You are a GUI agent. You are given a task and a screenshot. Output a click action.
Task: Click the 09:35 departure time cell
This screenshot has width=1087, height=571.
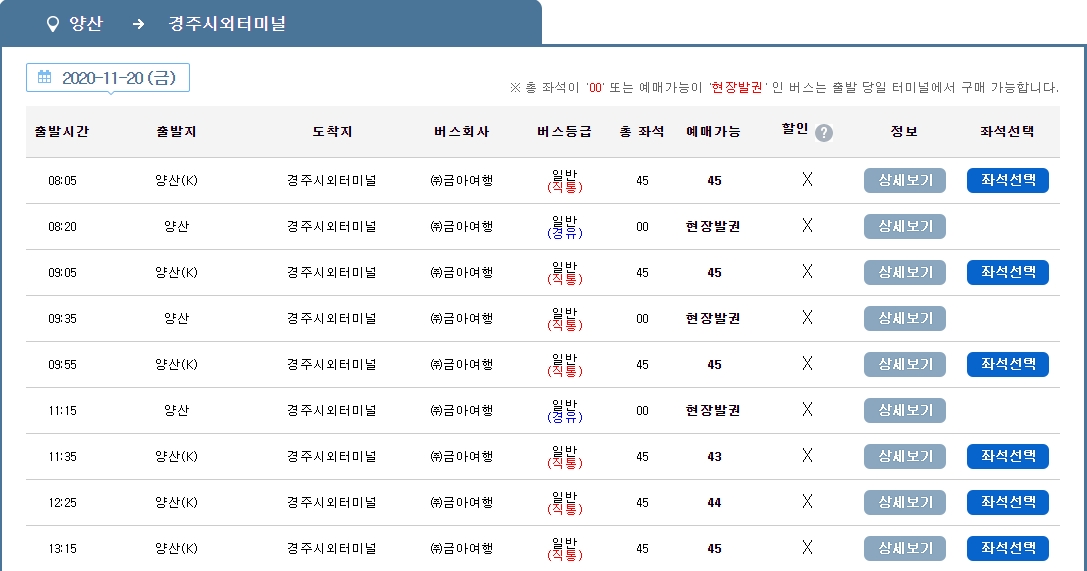(62, 319)
